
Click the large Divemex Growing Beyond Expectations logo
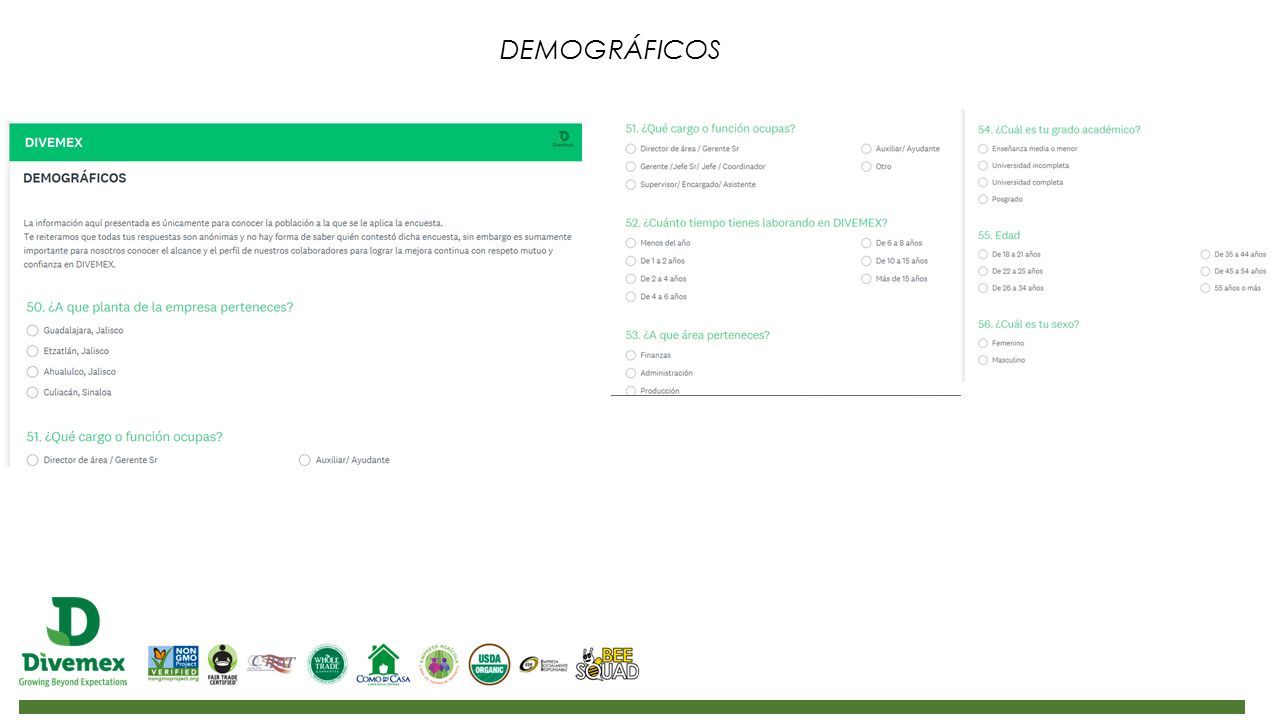tap(74, 642)
